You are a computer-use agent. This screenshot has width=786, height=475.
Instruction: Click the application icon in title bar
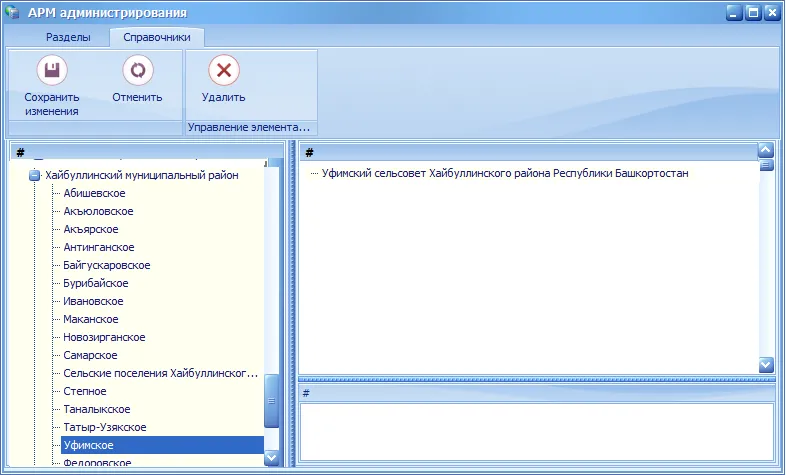pyautogui.click(x=12, y=12)
